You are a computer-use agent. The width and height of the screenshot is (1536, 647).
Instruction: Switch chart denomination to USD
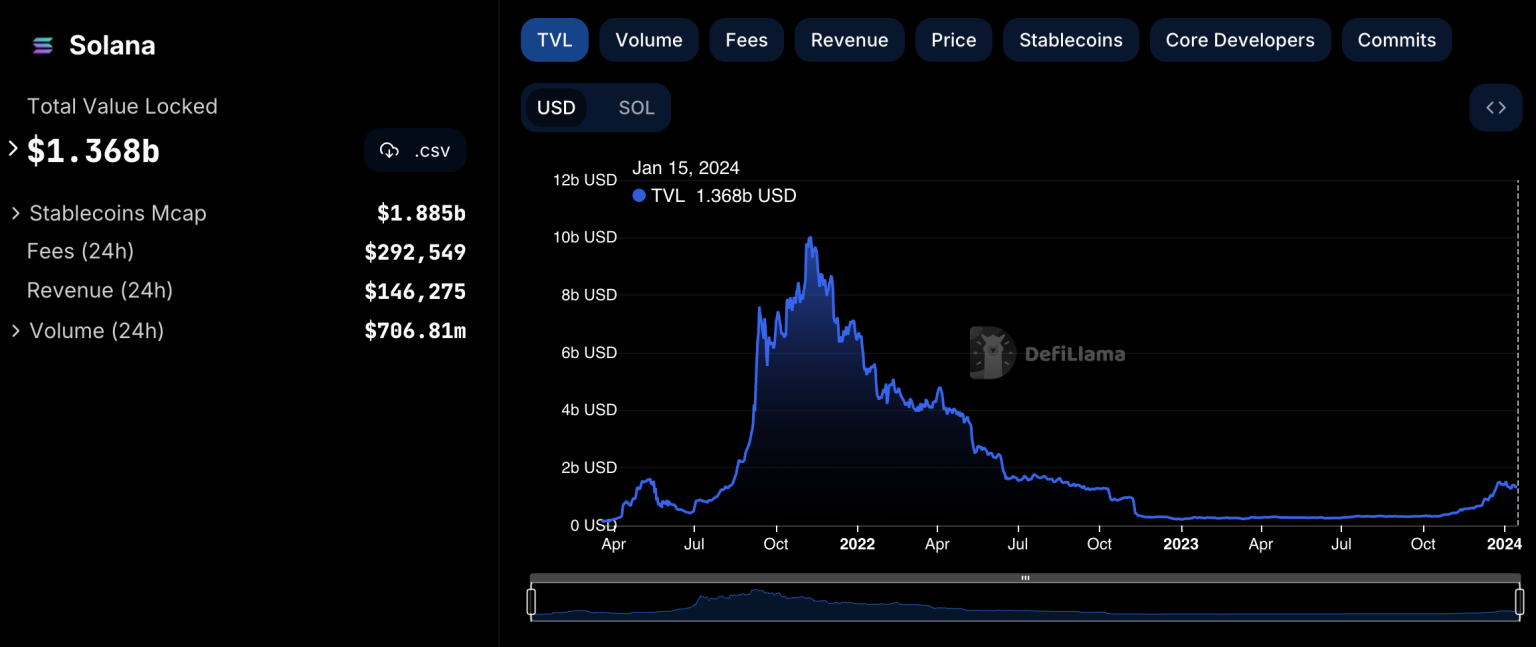click(x=556, y=108)
